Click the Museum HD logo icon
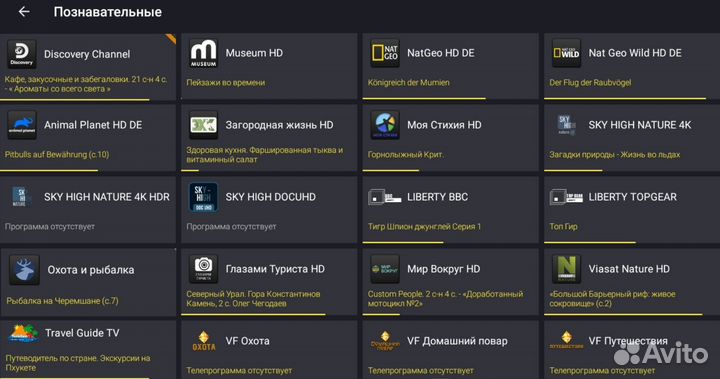 tap(203, 53)
